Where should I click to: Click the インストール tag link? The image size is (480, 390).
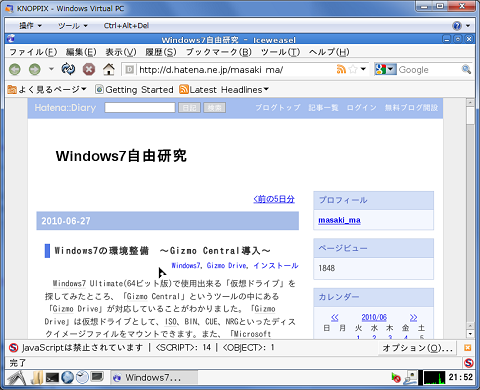275,266
